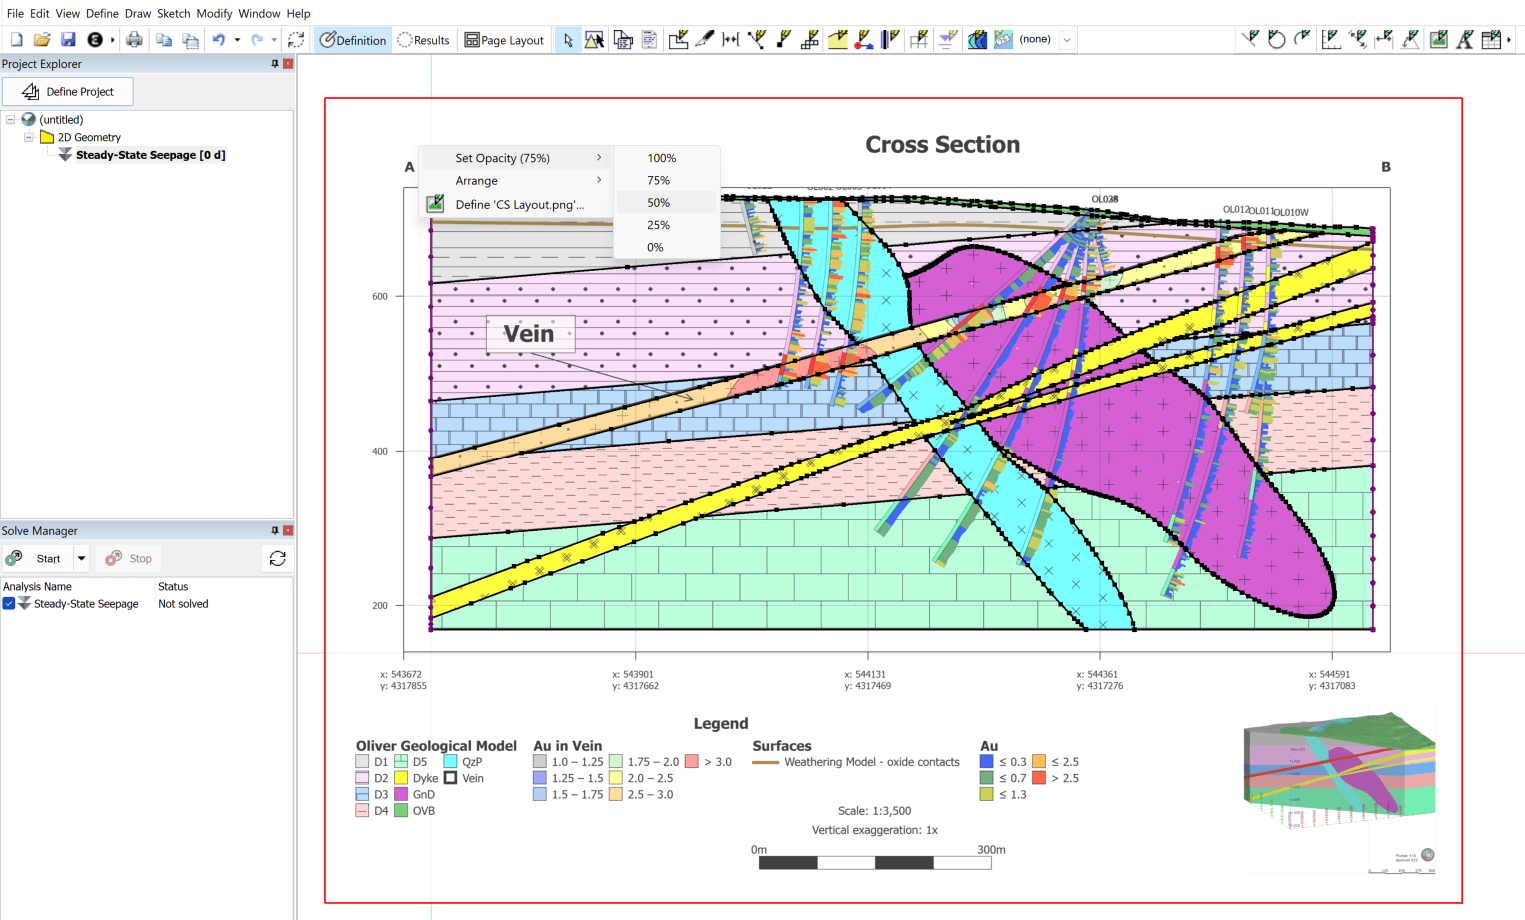
Task: Click the redraw/refresh view icon in the toolbar
Action: coord(296,40)
